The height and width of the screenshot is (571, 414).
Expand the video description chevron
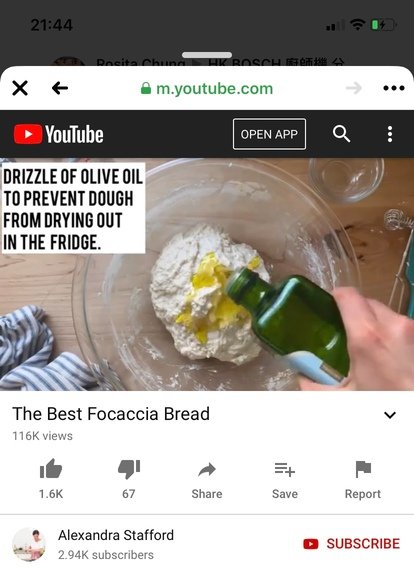tap(390, 415)
